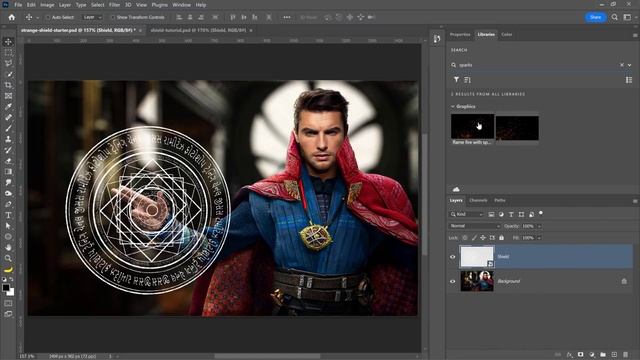Select the Lasso tool
The height and width of the screenshot is (360, 640).
(x=8, y=63)
